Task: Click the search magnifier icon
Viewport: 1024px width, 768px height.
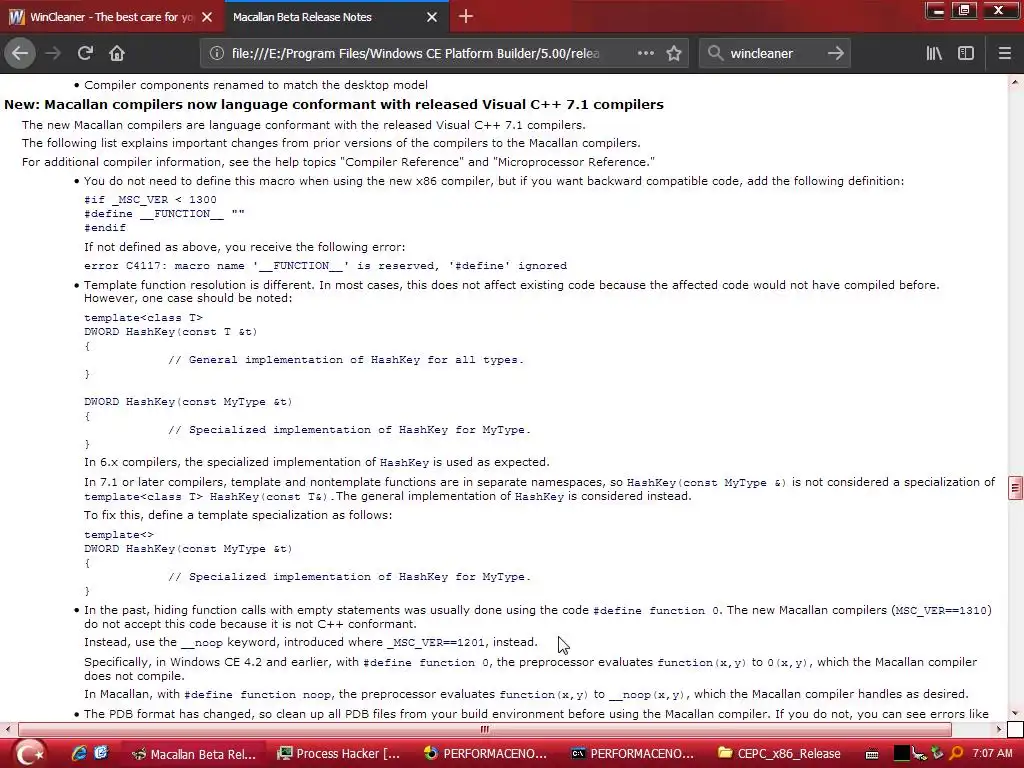Action: click(x=715, y=53)
